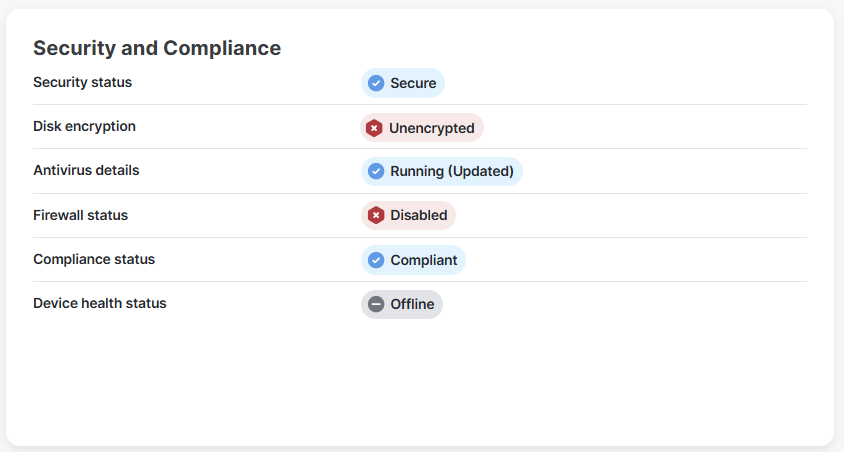Click the "Security status" row label

coord(82,82)
